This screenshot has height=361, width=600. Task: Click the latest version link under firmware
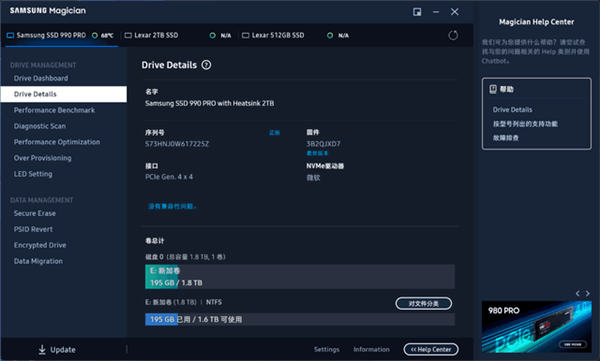tap(317, 153)
